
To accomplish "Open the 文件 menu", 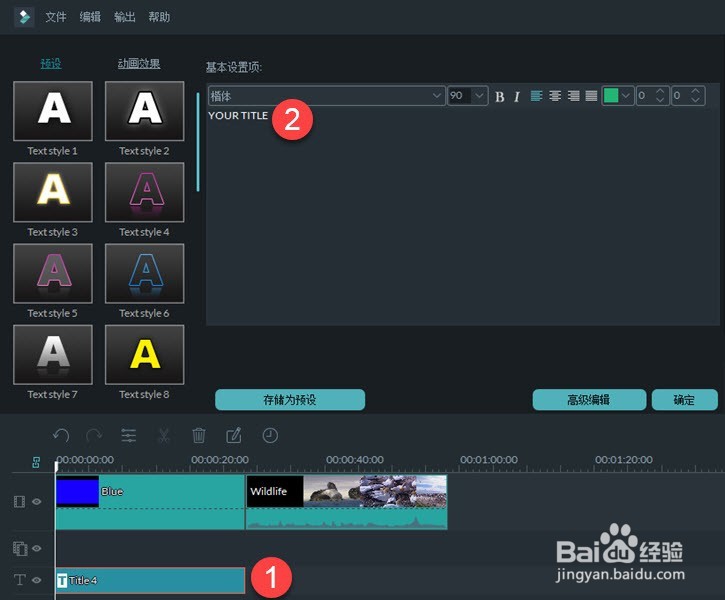I will coord(55,17).
